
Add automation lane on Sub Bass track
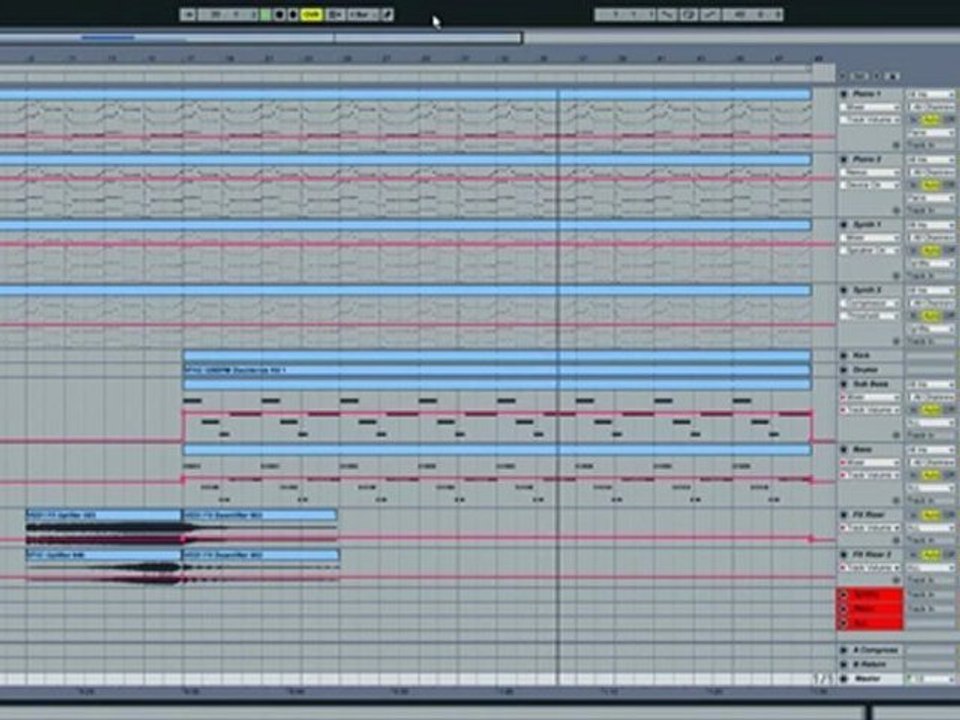896,435
